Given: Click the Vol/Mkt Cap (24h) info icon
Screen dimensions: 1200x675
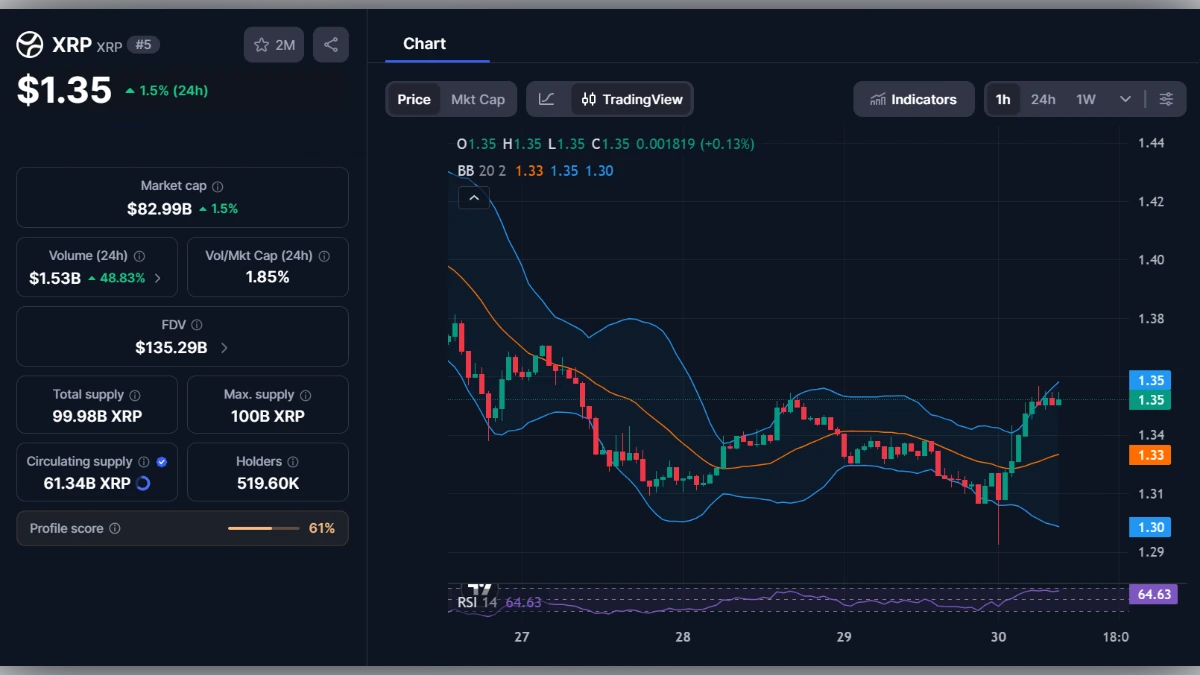Looking at the screenshot, I should [x=324, y=256].
